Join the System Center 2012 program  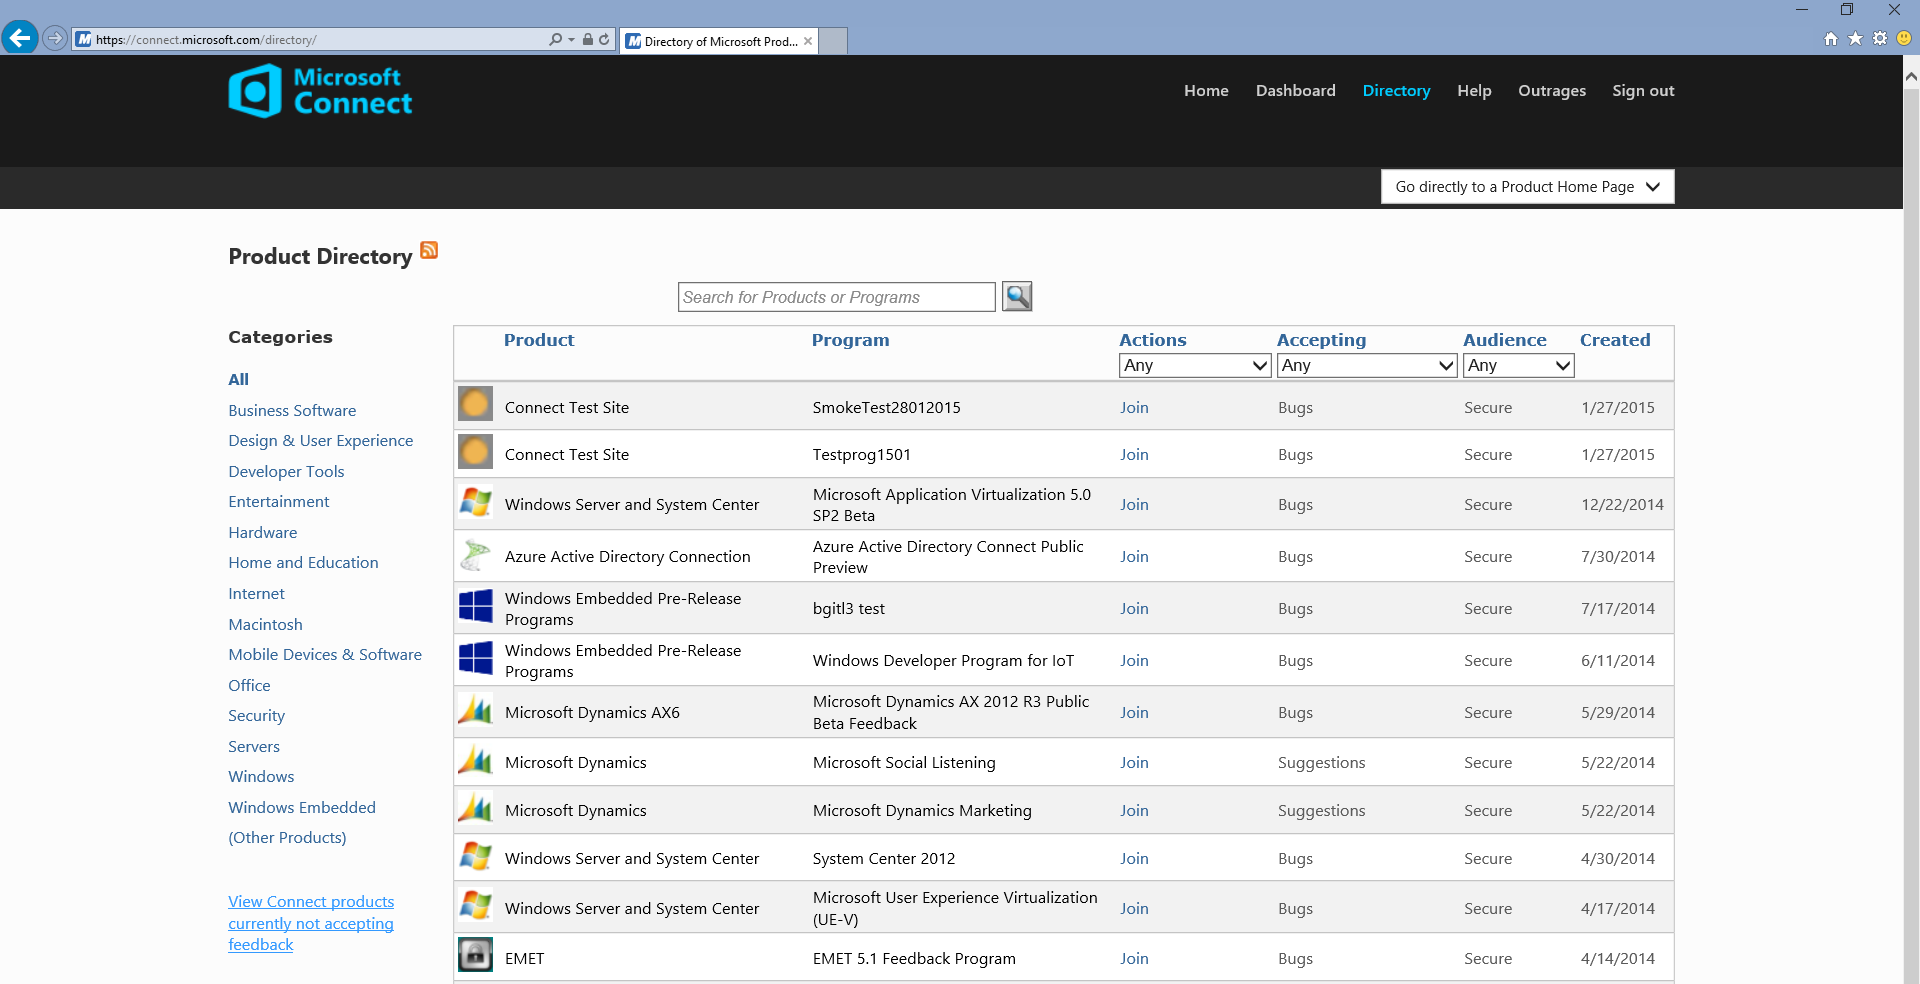click(x=1134, y=859)
